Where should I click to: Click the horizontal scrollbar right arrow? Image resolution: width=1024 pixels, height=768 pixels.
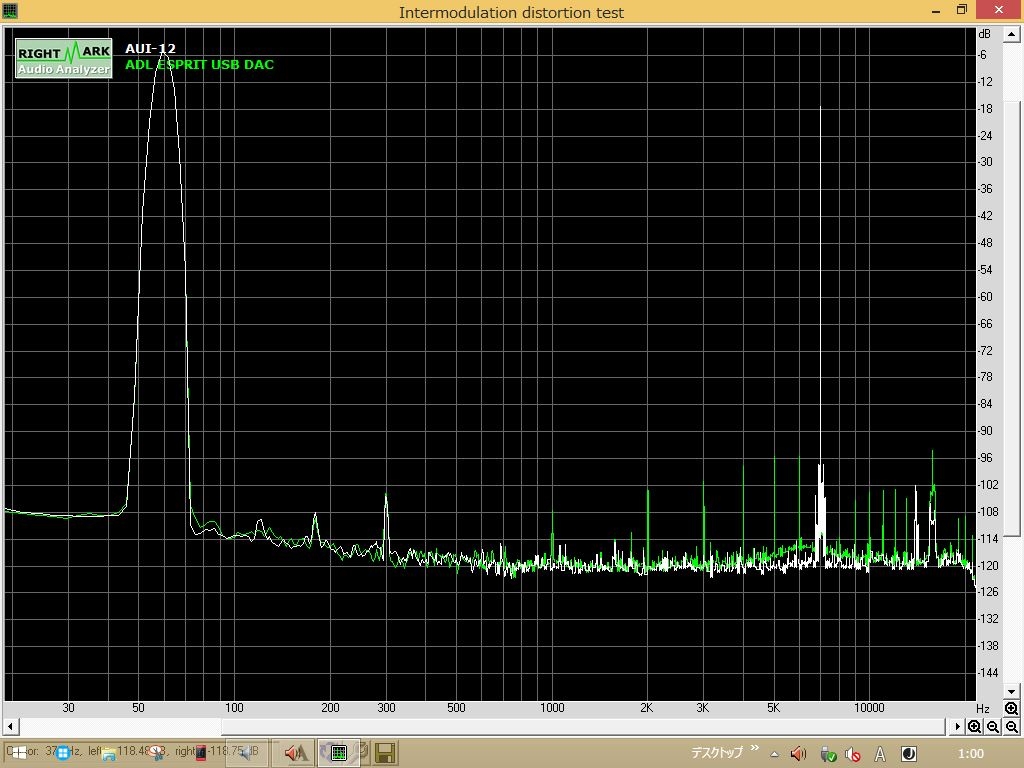(x=958, y=727)
